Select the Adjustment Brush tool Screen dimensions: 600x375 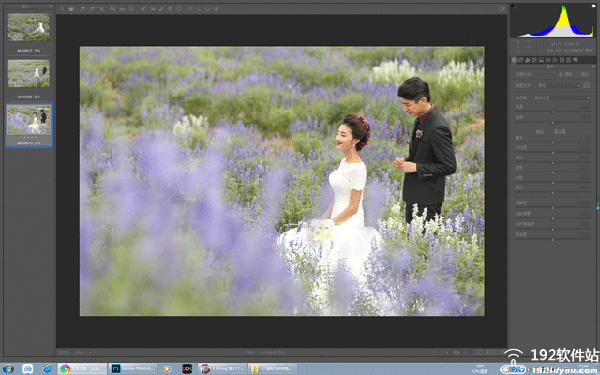(161, 9)
